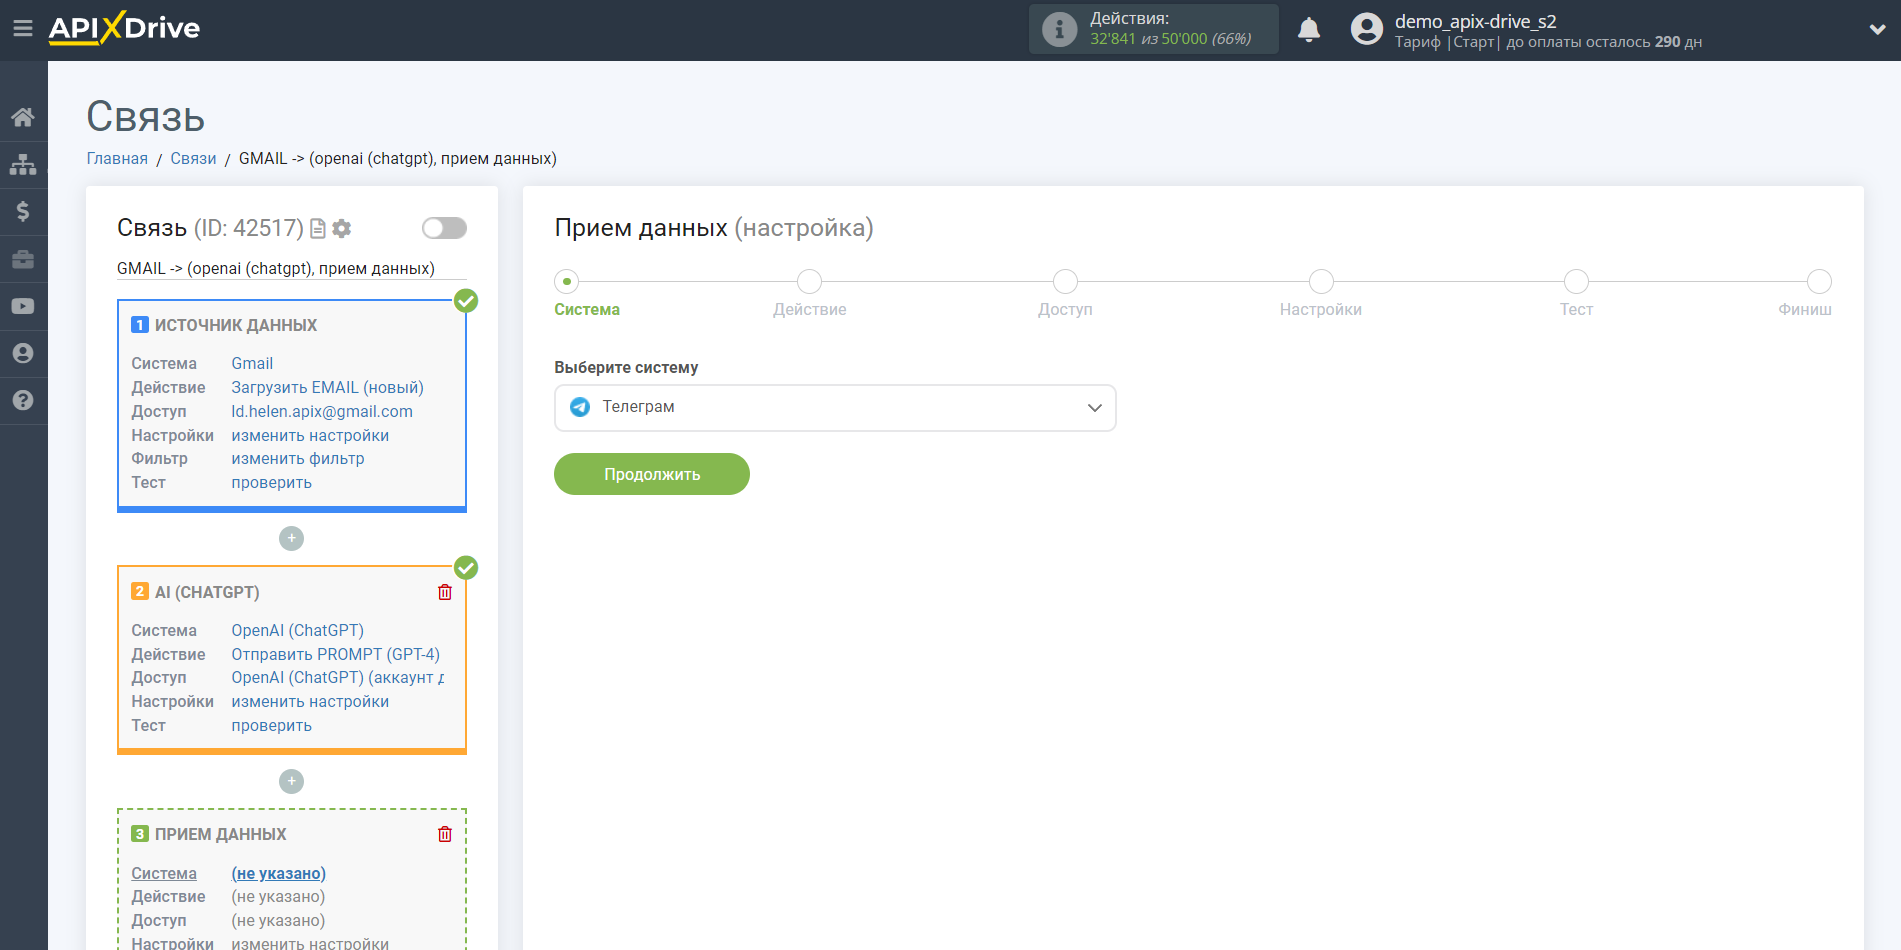This screenshot has height=950, width=1901.
Task: Click the demo_apix-drive_s2 username
Action: 1476,21
